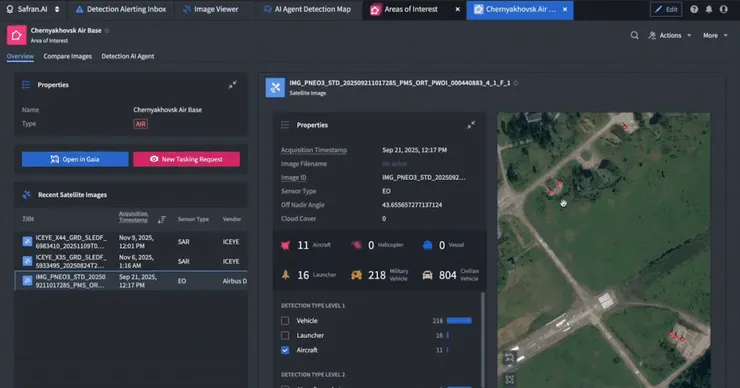
Task: Collapse the left Properties panel
Action: 233,85
